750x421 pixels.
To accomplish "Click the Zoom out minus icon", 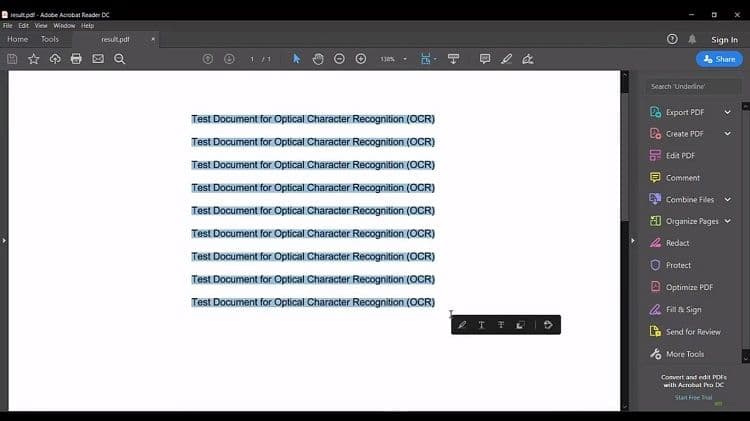I will click(x=339, y=59).
